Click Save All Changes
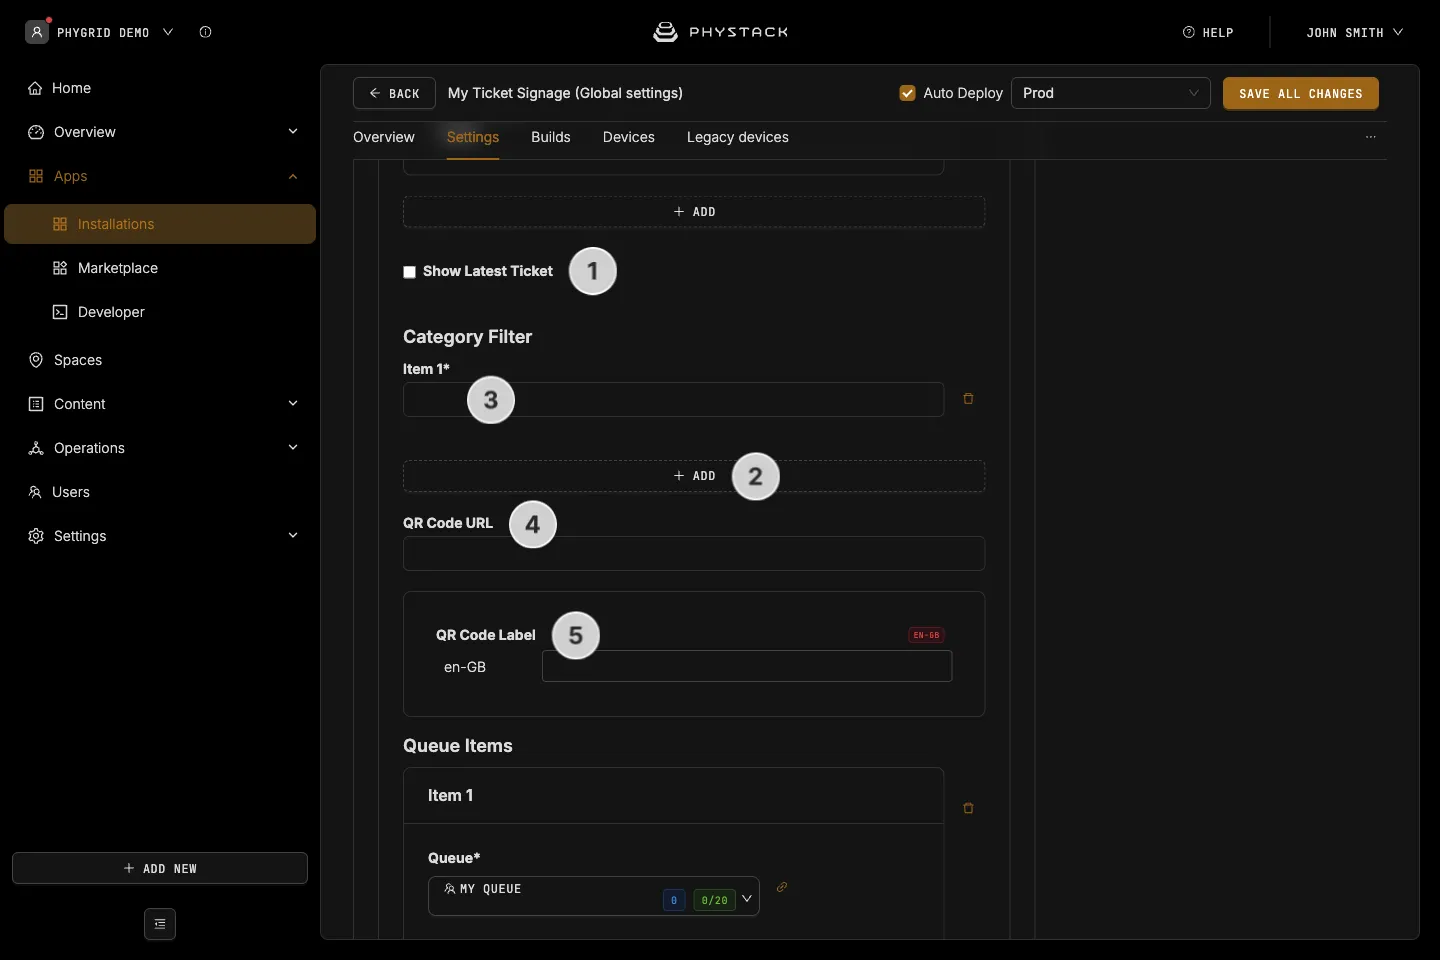The width and height of the screenshot is (1440, 960). coord(1301,93)
